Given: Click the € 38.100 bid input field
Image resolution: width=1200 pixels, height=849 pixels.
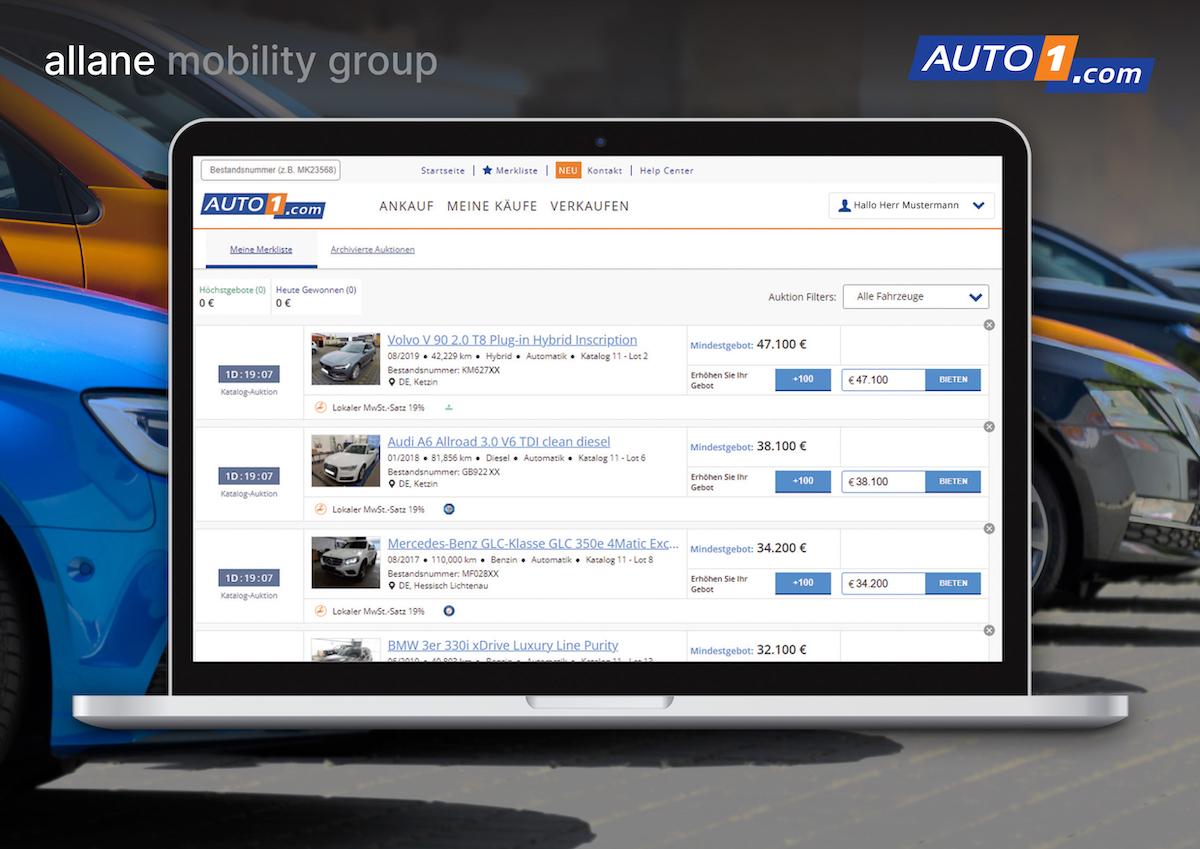Looking at the screenshot, I should click(x=884, y=481).
